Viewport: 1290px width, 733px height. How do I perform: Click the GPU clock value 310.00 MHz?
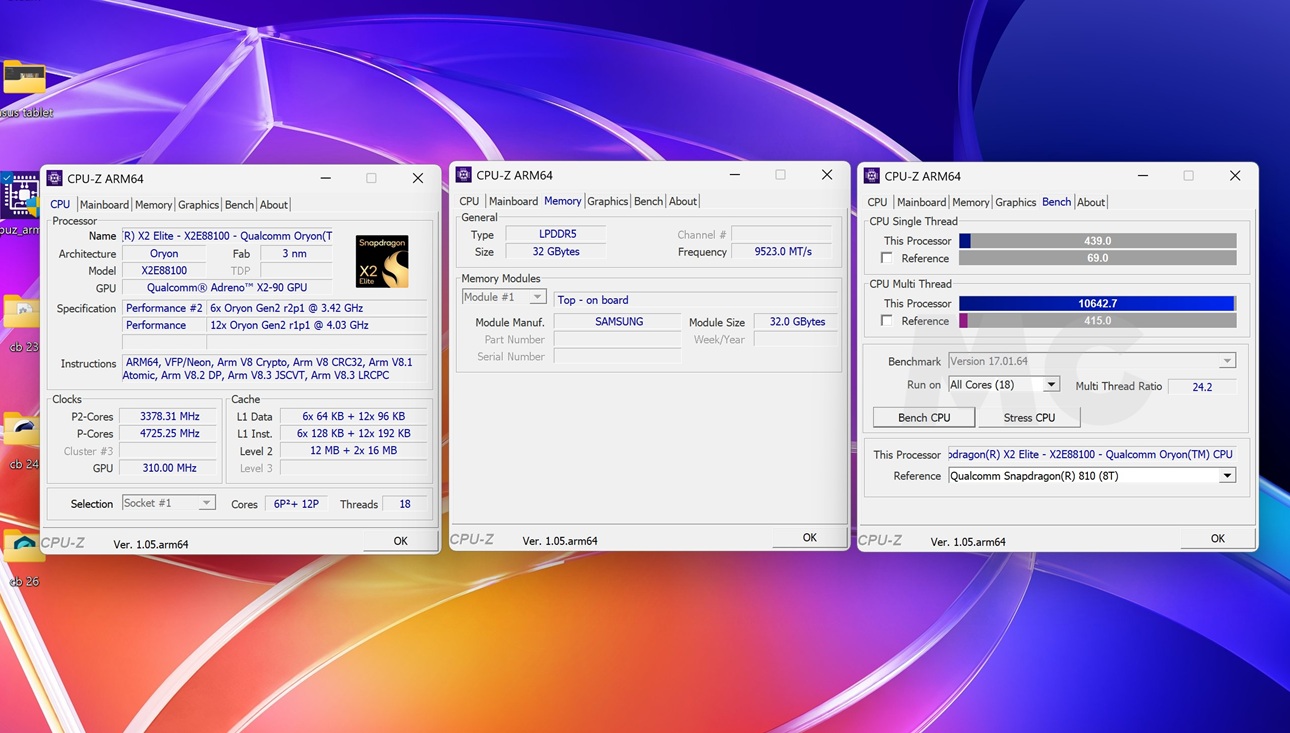pos(169,468)
